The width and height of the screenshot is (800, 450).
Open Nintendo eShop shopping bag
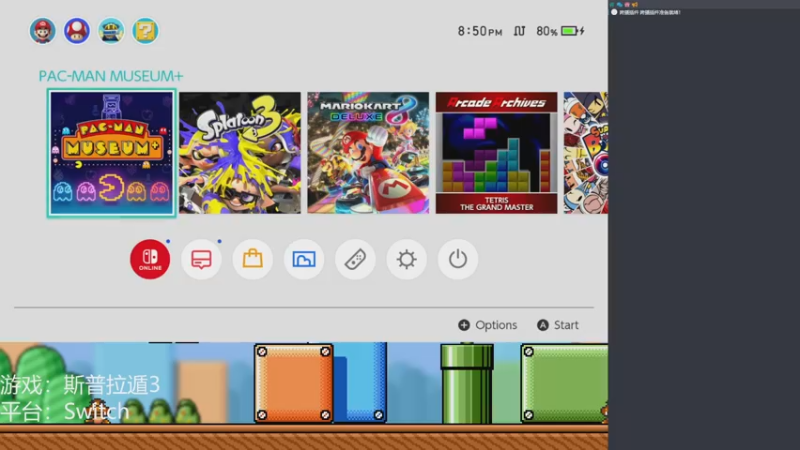(x=253, y=259)
